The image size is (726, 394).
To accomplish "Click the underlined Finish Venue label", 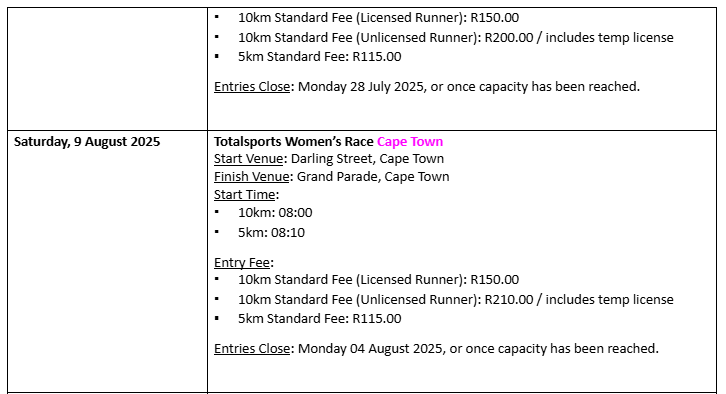I will tap(251, 177).
